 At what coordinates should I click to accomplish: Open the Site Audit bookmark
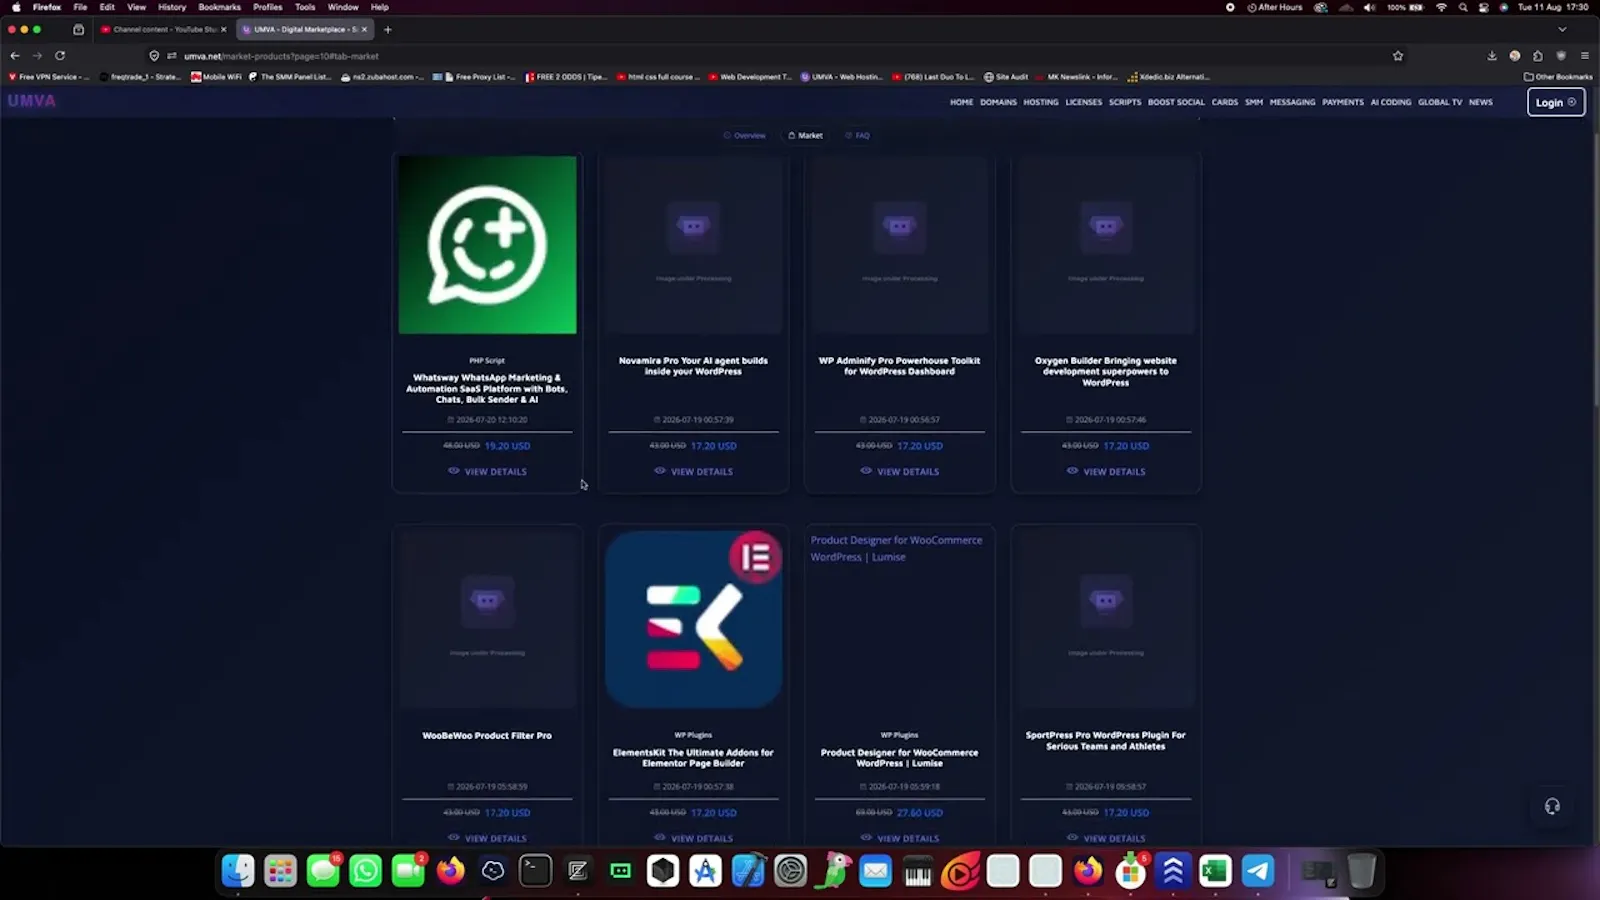[1006, 77]
